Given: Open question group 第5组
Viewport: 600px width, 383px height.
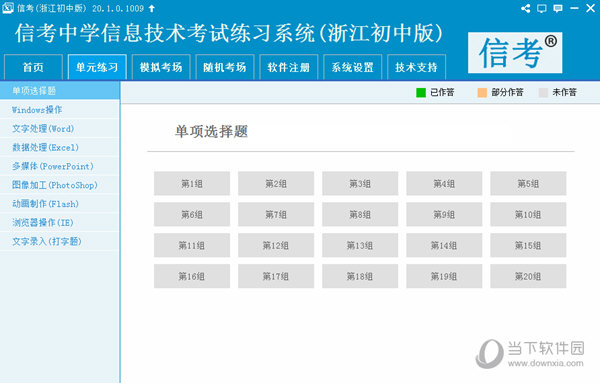Looking at the screenshot, I should 528,184.
